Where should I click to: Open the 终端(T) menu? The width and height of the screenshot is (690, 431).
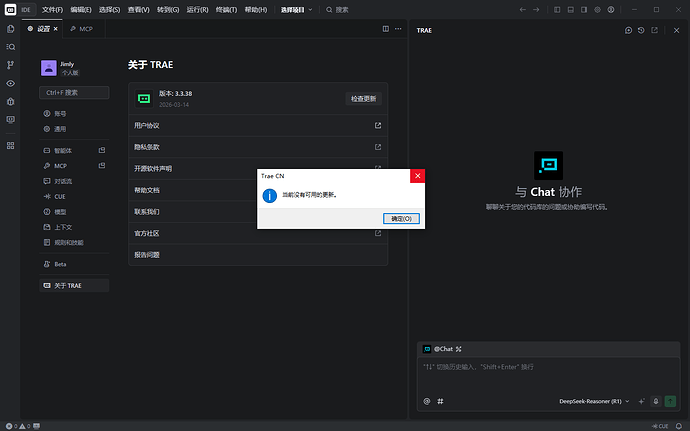pos(226,10)
